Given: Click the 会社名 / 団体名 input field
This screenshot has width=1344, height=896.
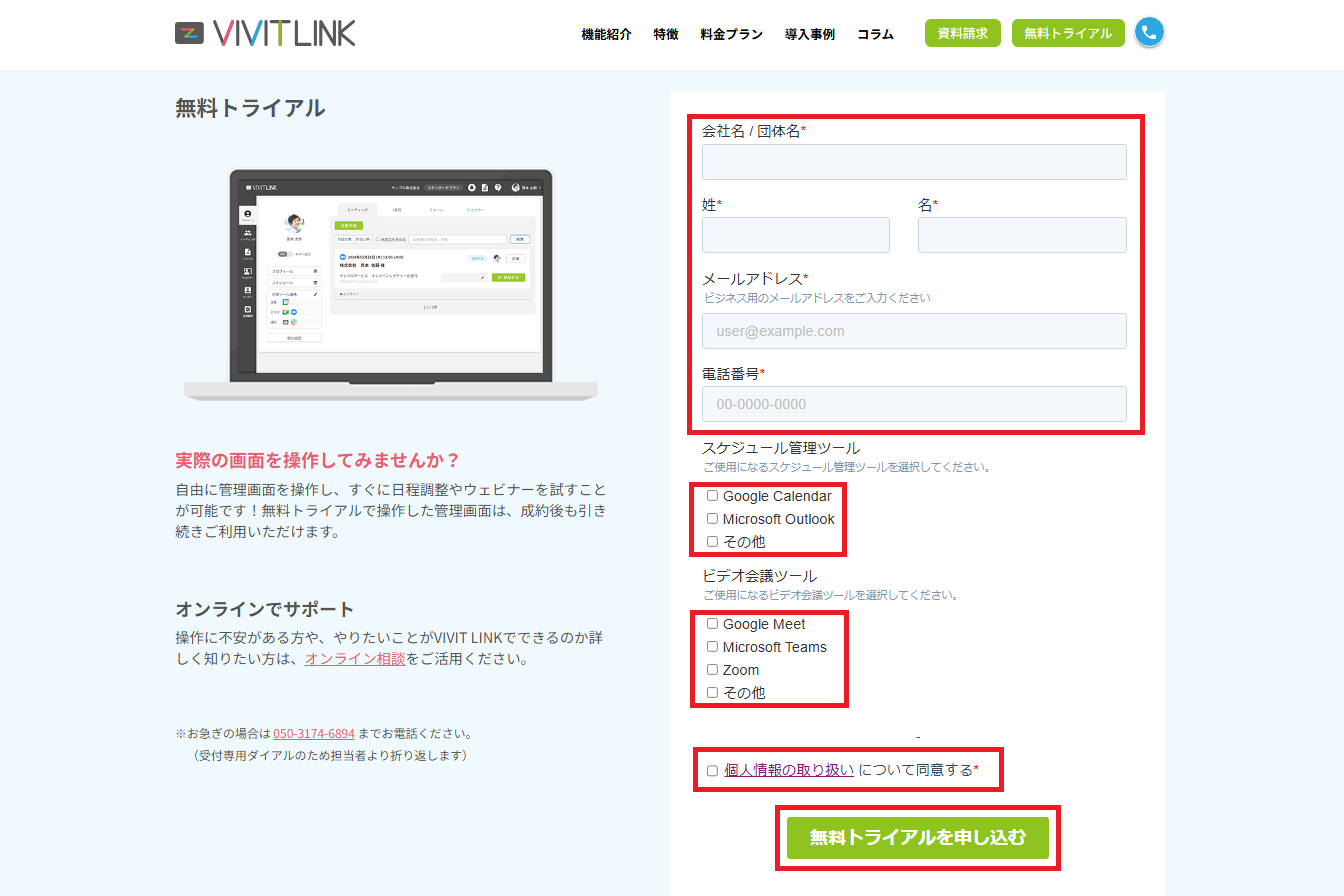Looking at the screenshot, I should coord(914,161).
